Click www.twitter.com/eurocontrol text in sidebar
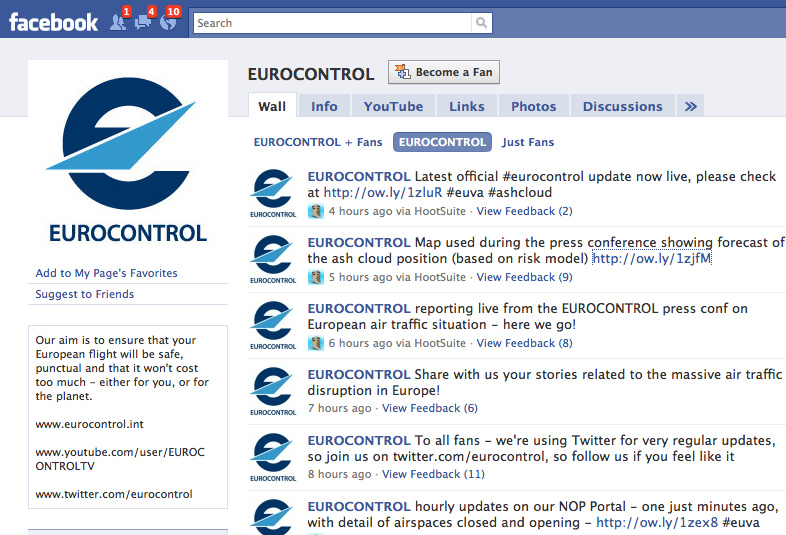The width and height of the screenshot is (786, 535). [114, 494]
